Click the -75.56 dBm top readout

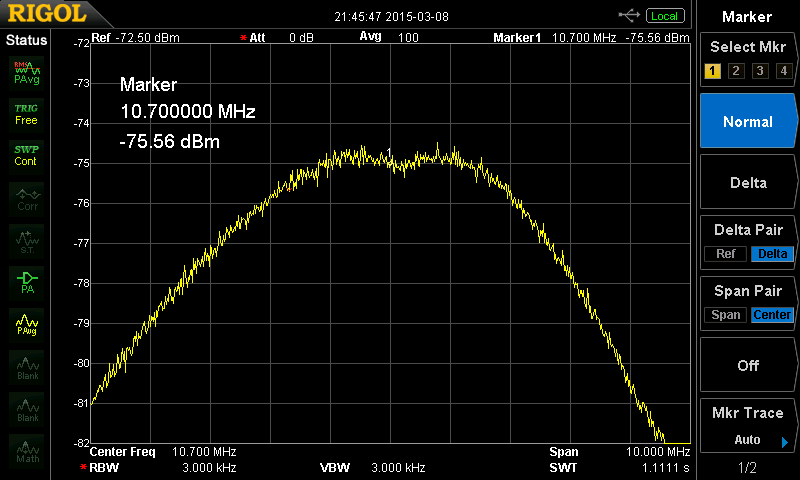coord(657,38)
